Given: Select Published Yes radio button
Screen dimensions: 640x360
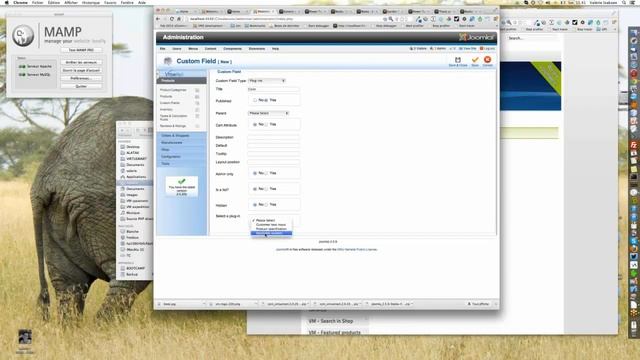Looking at the screenshot, I should (x=267, y=100).
